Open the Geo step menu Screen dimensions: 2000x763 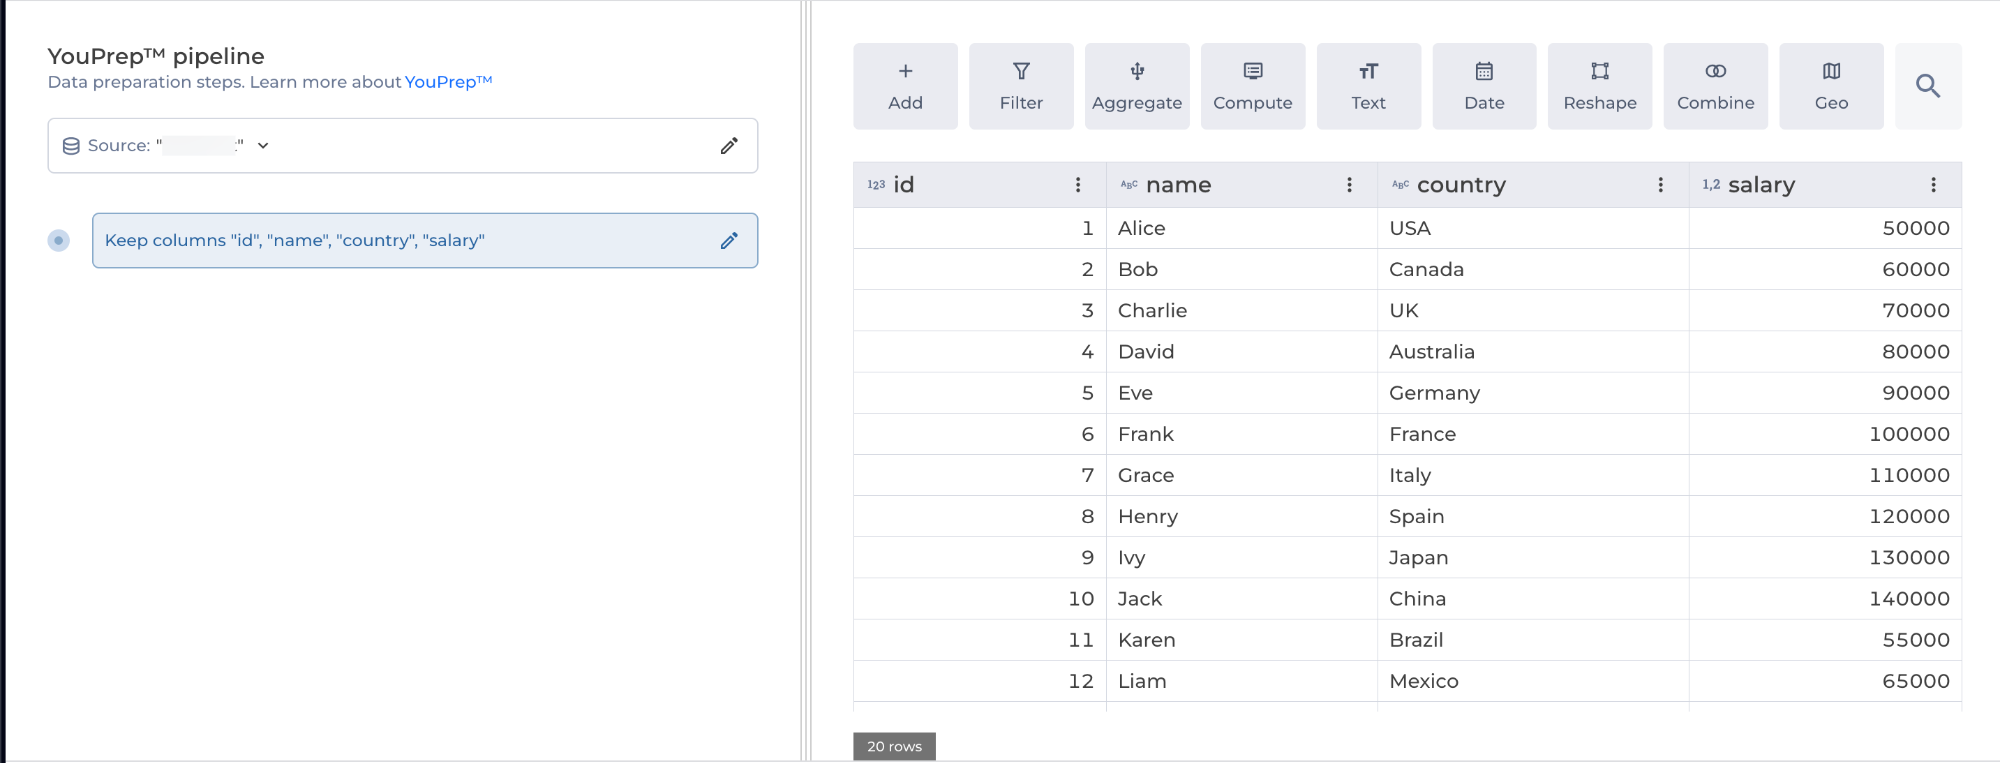1831,86
